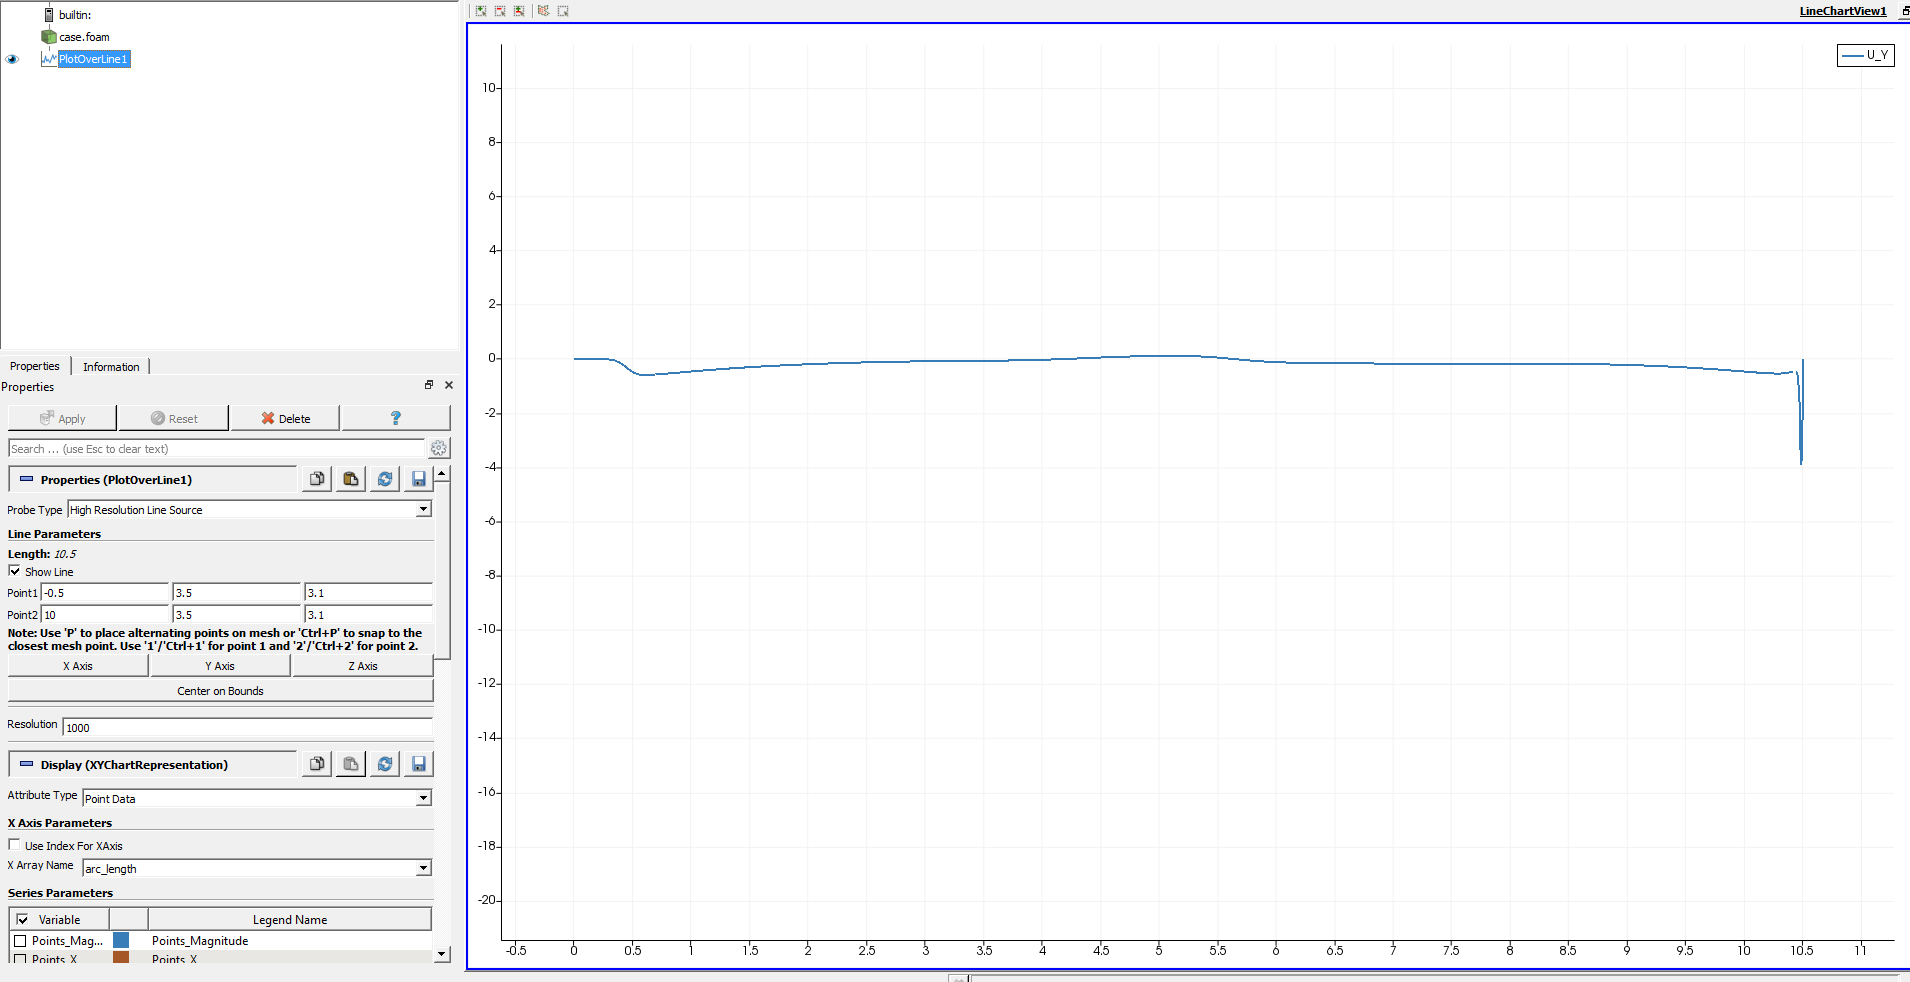The width and height of the screenshot is (1910, 982).
Task: Close the Properties panel
Action: (449, 385)
